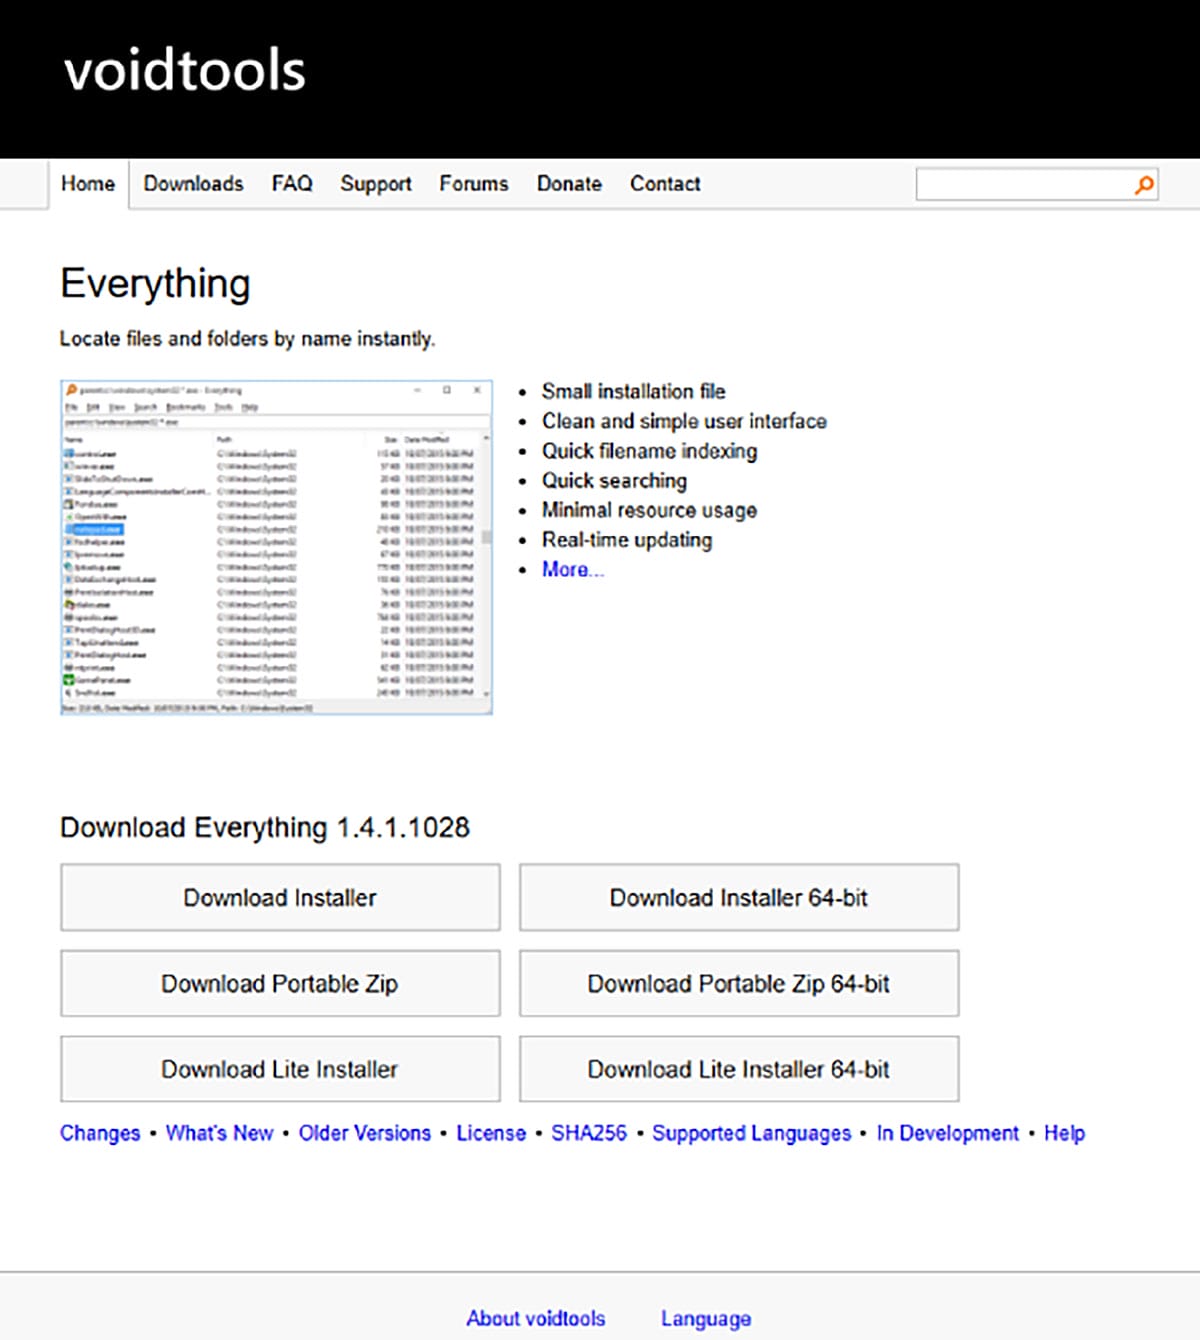The height and width of the screenshot is (1340, 1200).
Task: Click the orange search magnifier icon
Action: point(1144,184)
